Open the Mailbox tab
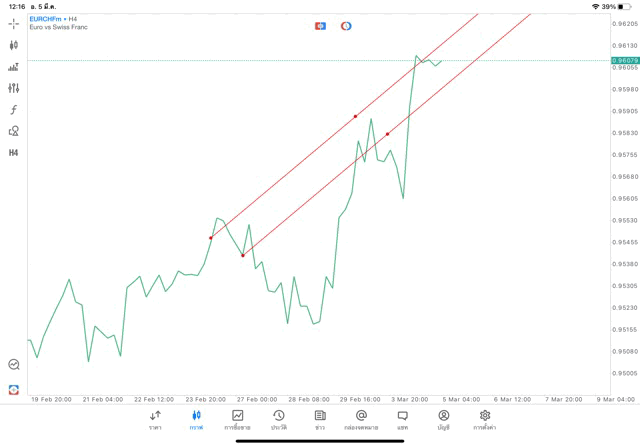Screen dimensions: 640x447 (361, 419)
